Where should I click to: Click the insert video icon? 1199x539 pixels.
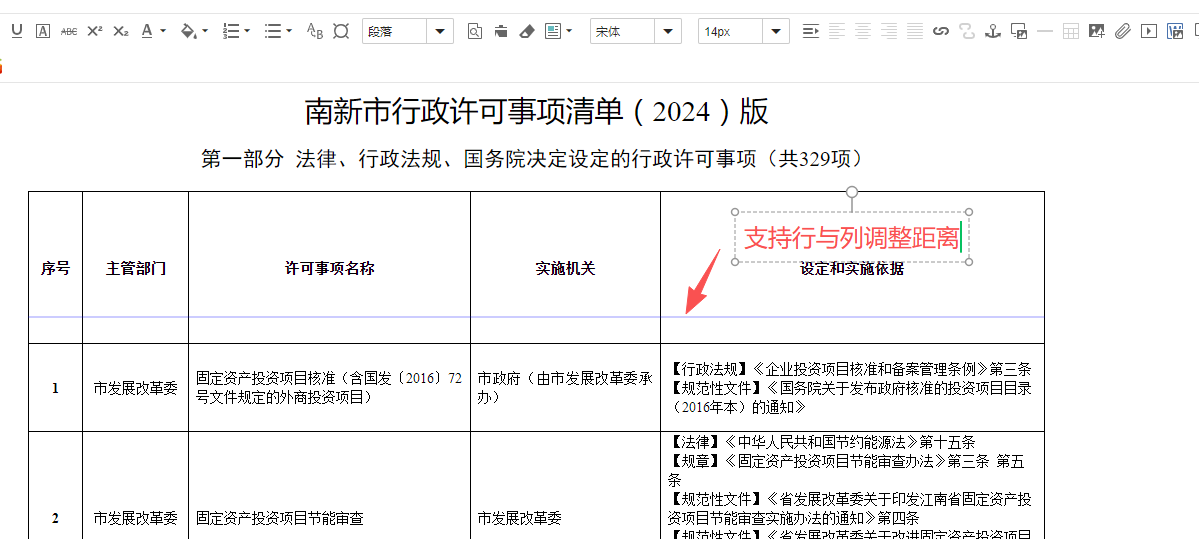(1149, 31)
